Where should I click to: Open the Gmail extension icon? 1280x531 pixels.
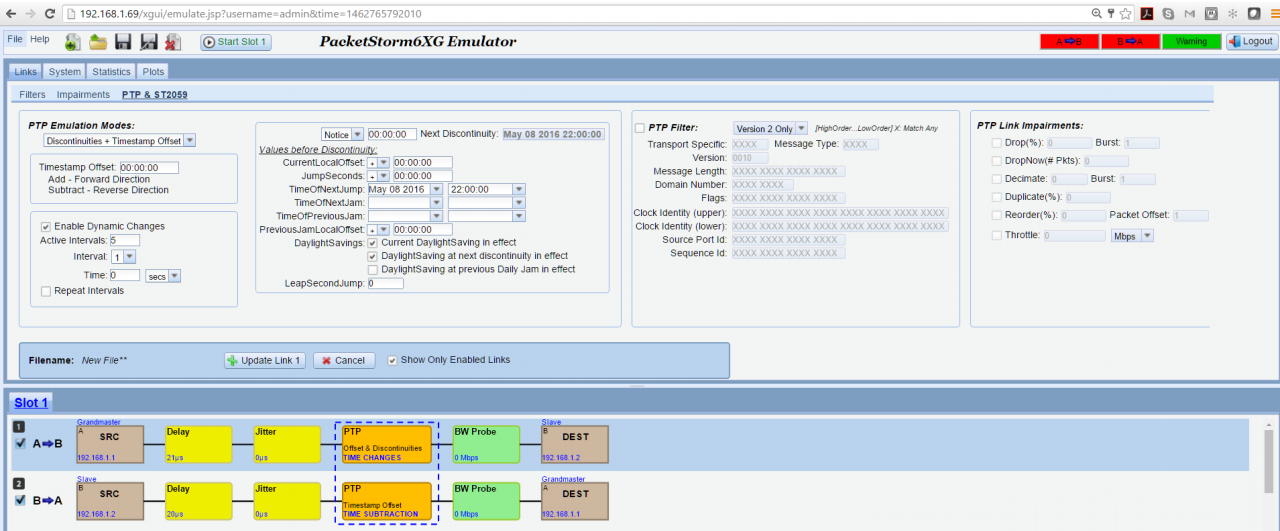[x=1190, y=14]
